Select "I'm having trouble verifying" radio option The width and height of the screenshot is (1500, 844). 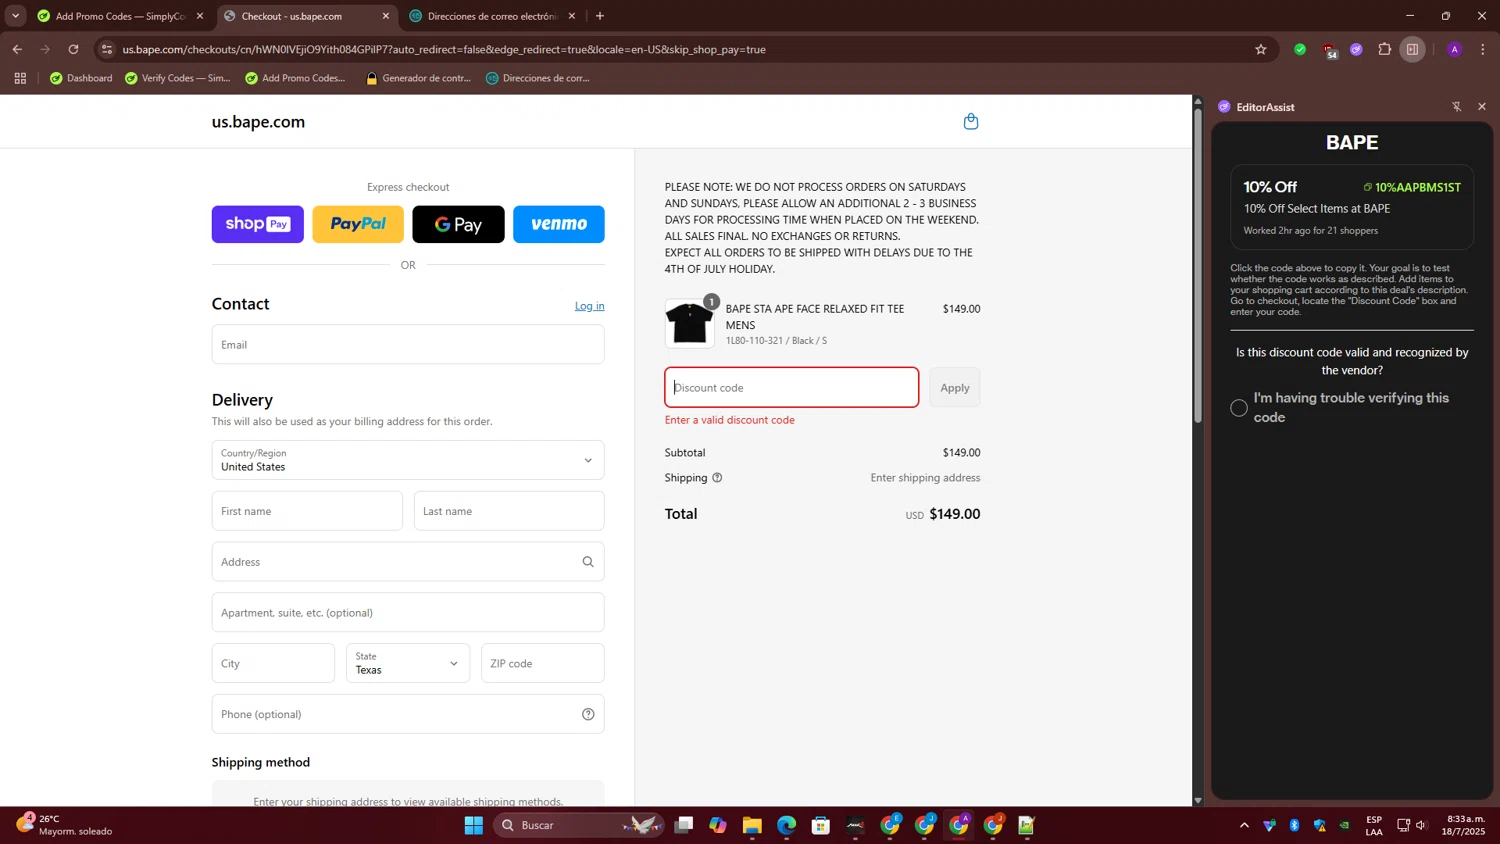(1239, 407)
